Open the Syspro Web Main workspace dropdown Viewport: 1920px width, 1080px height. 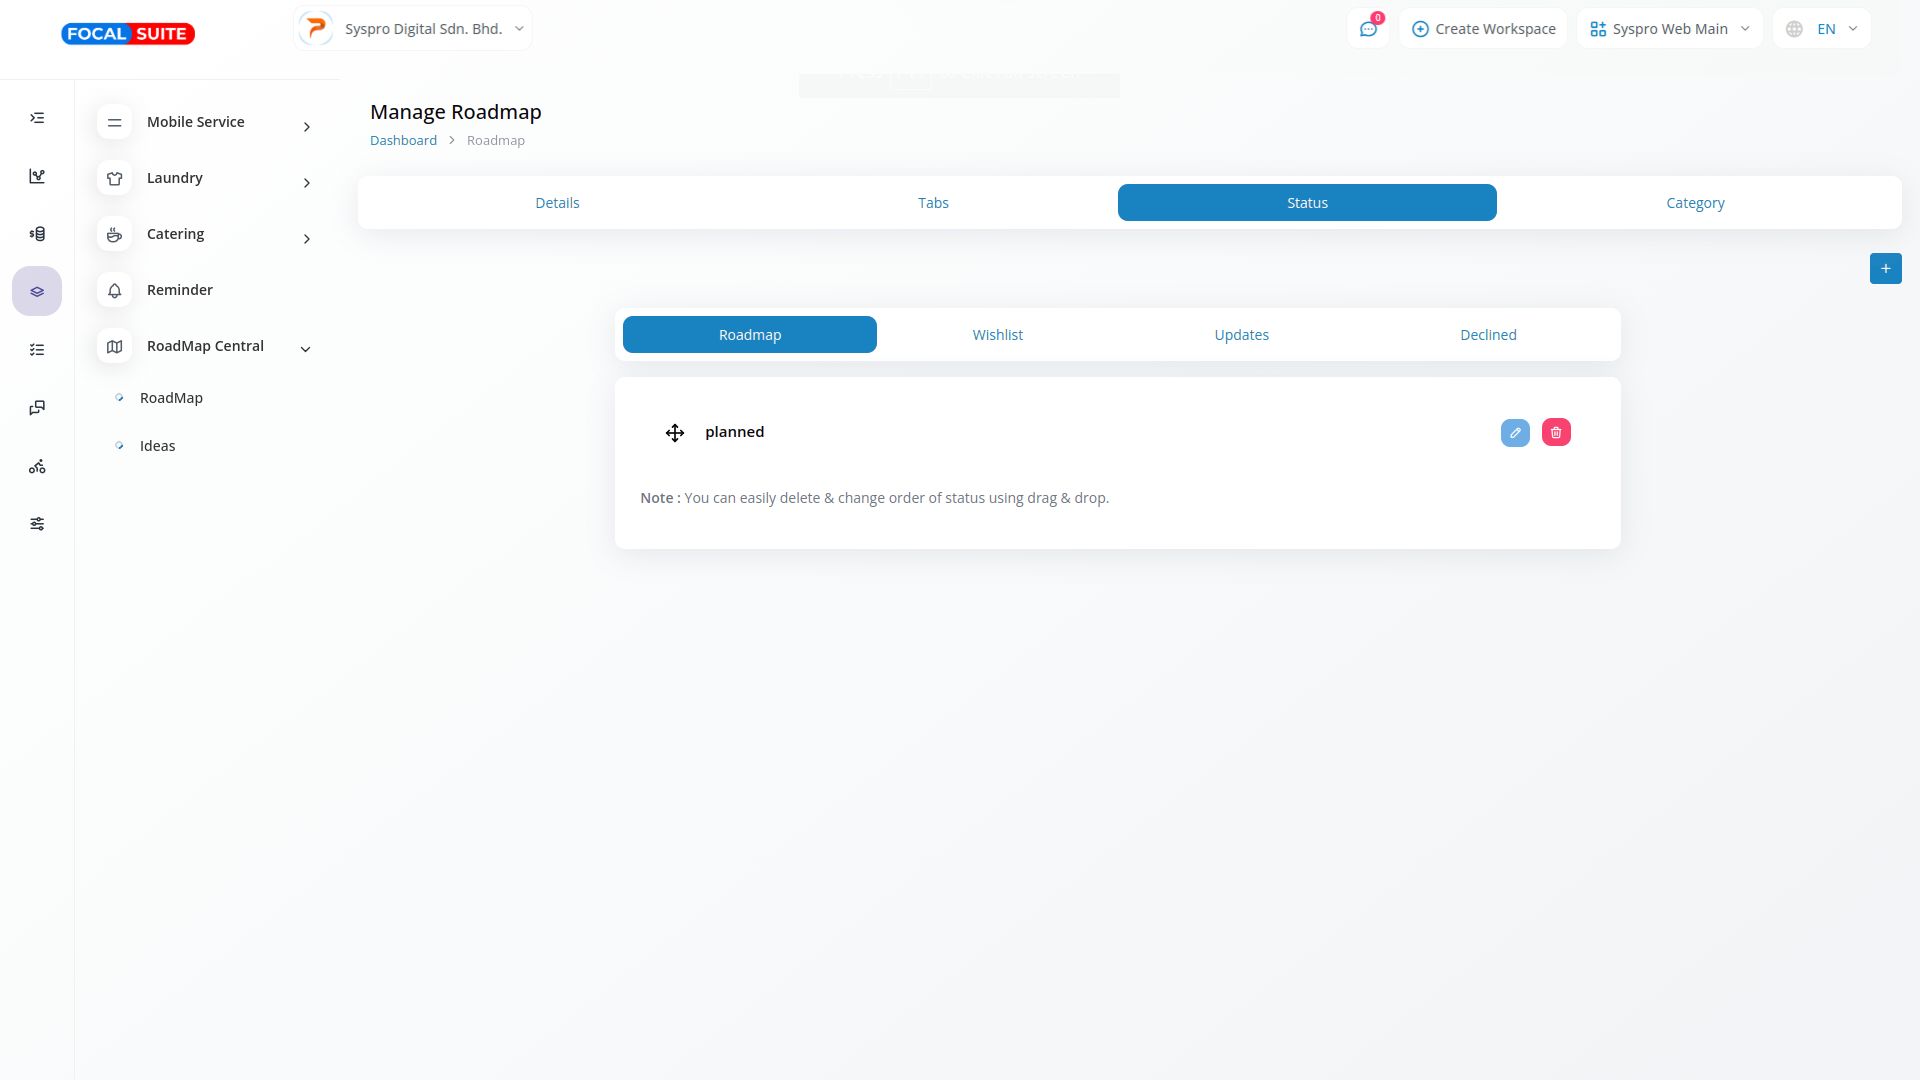tap(1669, 29)
